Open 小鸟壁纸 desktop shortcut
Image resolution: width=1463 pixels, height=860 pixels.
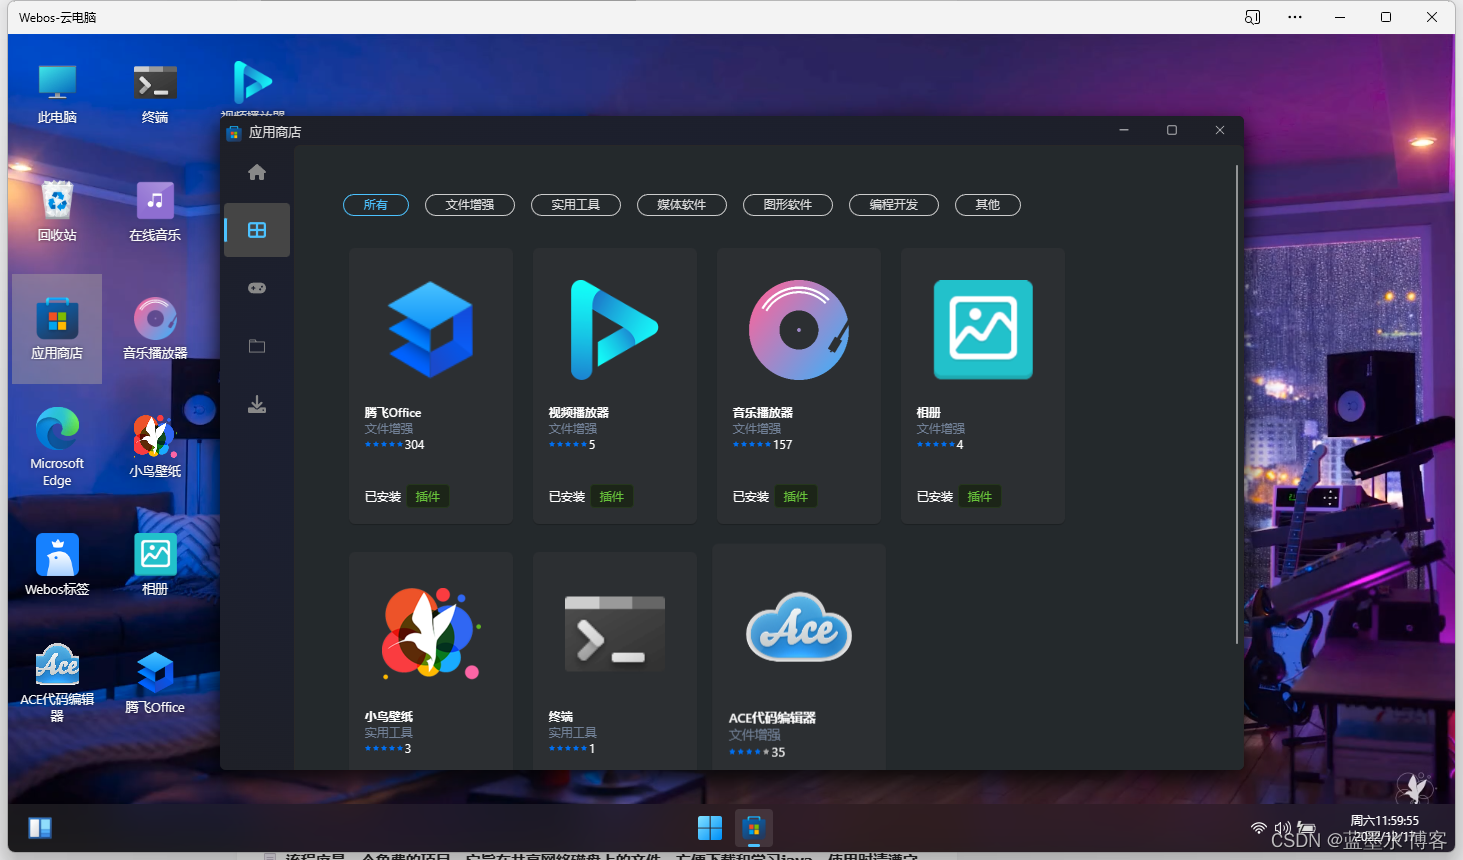155,447
